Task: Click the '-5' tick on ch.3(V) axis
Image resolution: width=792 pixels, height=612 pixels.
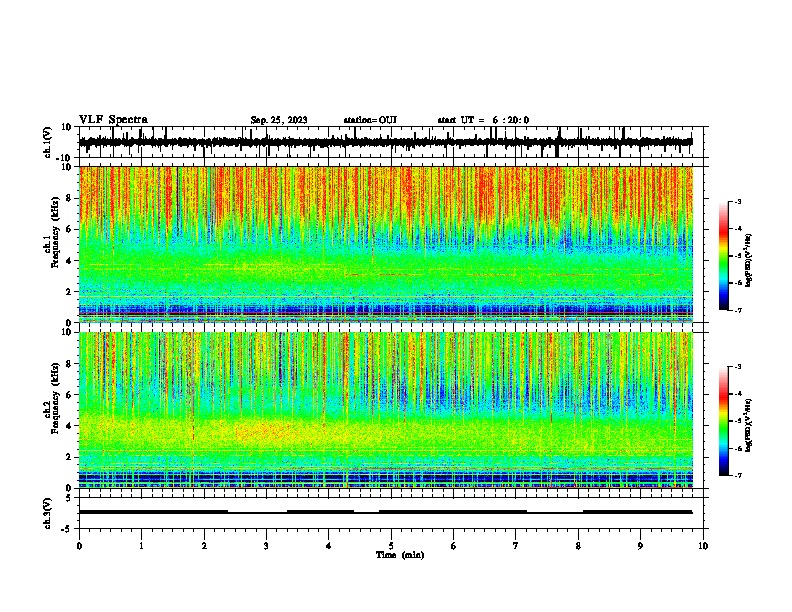Action: [68, 529]
